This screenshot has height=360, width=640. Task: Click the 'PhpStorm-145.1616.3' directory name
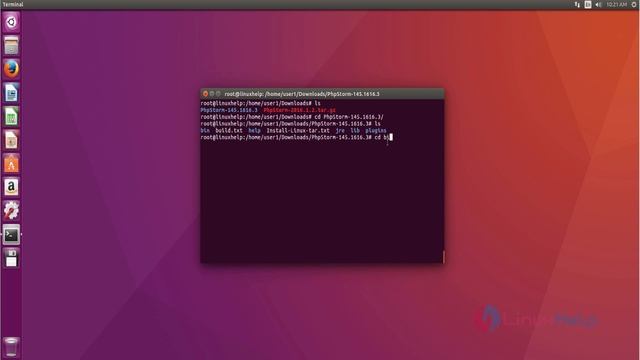tap(229, 110)
